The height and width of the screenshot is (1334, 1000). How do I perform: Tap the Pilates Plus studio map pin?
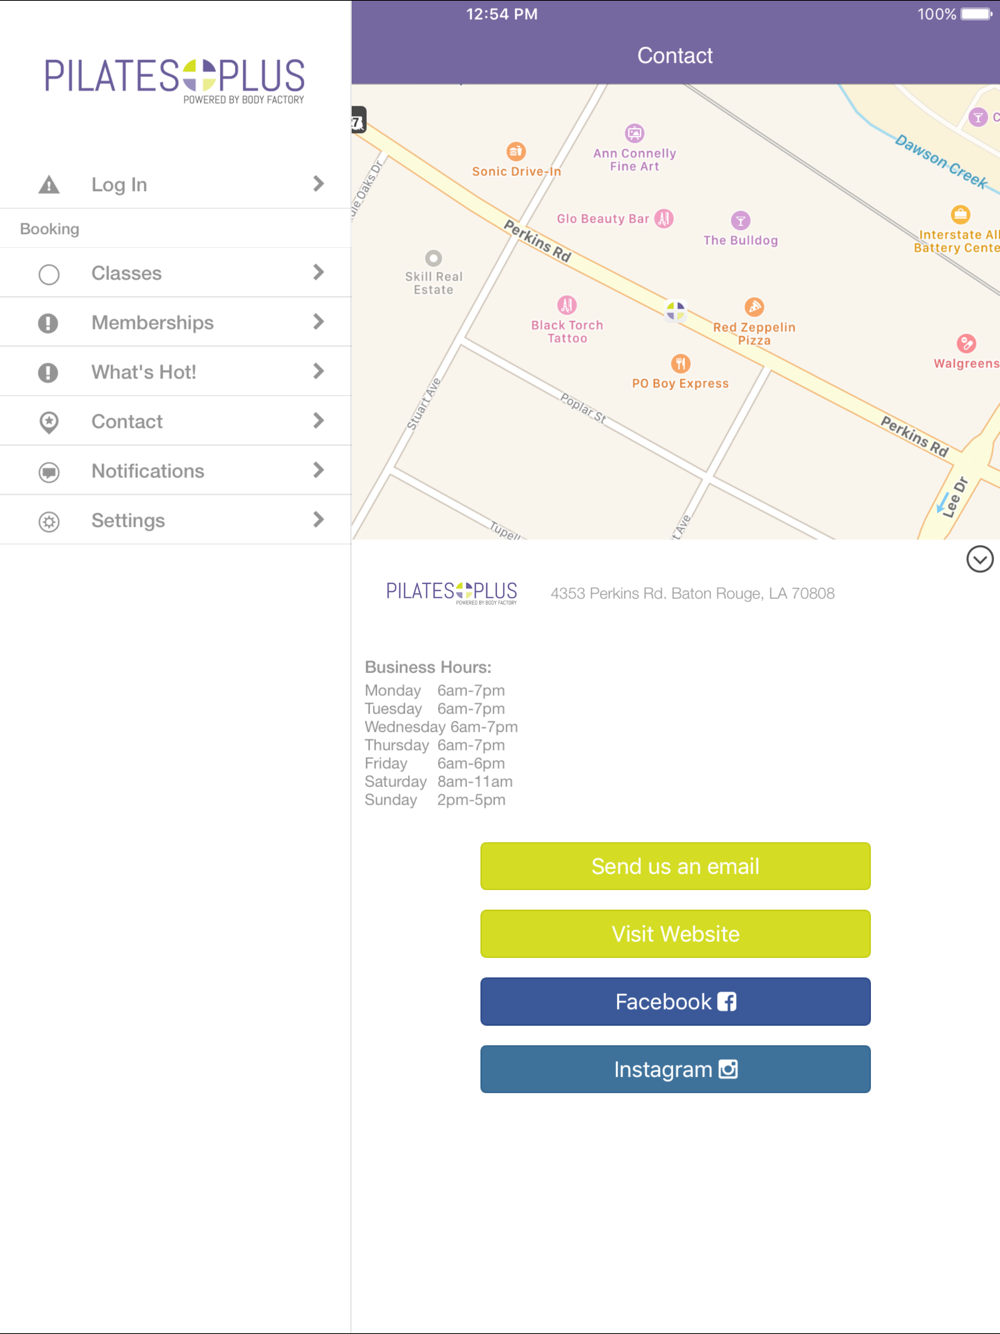coord(676,310)
